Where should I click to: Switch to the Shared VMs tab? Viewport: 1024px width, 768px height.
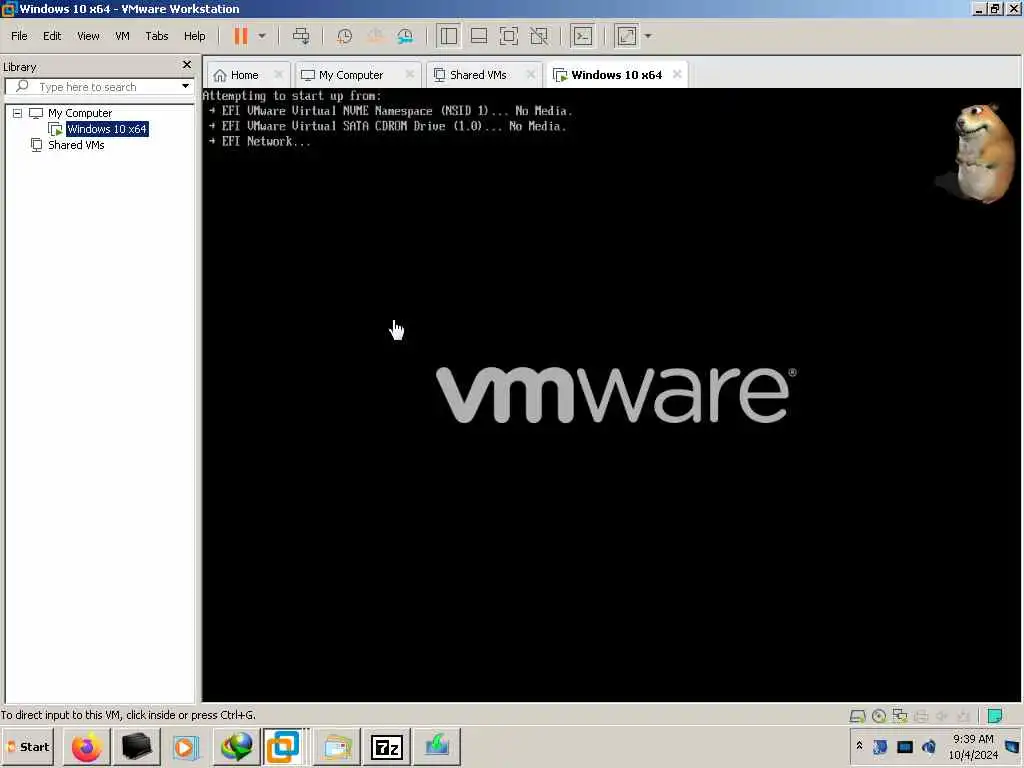[x=478, y=75]
